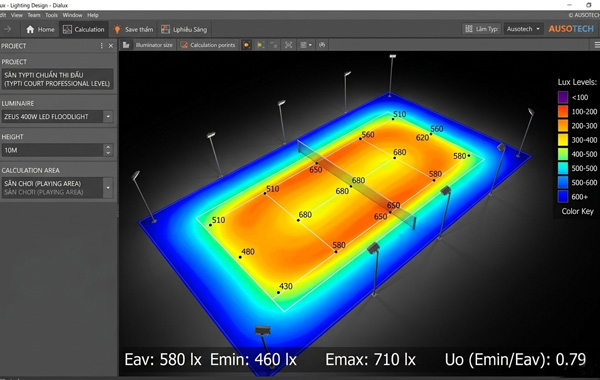Select the floodlight pole at the far left
Viewport: 600px width, 380px height.
point(143,196)
